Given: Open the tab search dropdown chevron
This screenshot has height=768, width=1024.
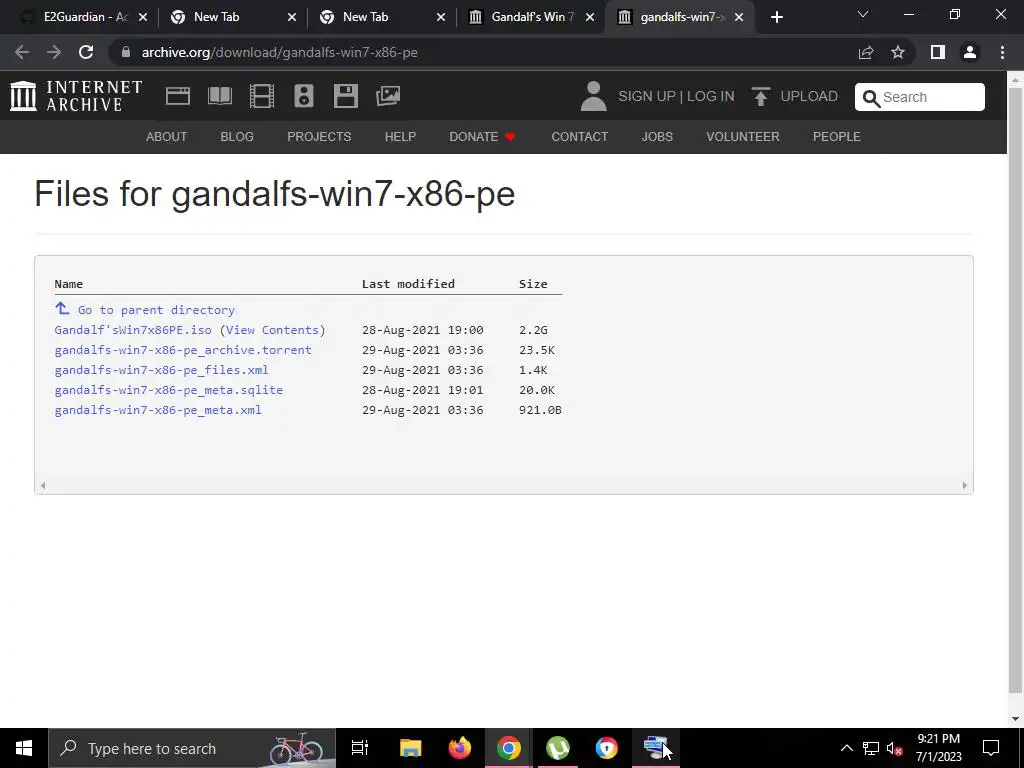Looking at the screenshot, I should coord(863,14).
